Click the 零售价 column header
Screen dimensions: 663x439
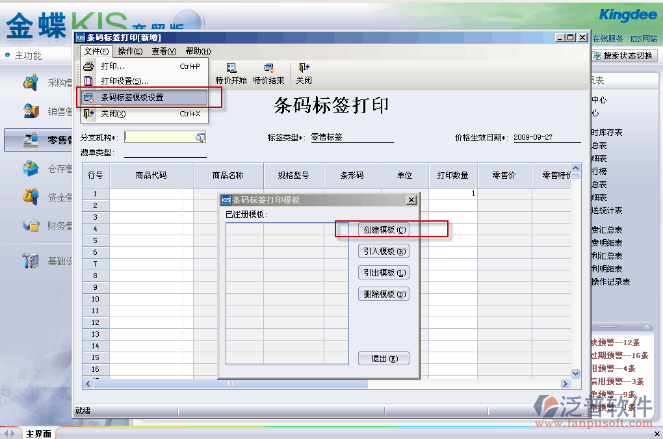pos(504,175)
